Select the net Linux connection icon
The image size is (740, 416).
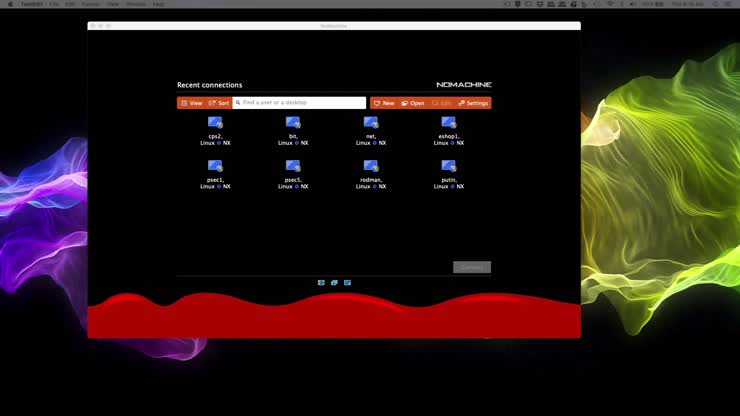tap(371, 123)
